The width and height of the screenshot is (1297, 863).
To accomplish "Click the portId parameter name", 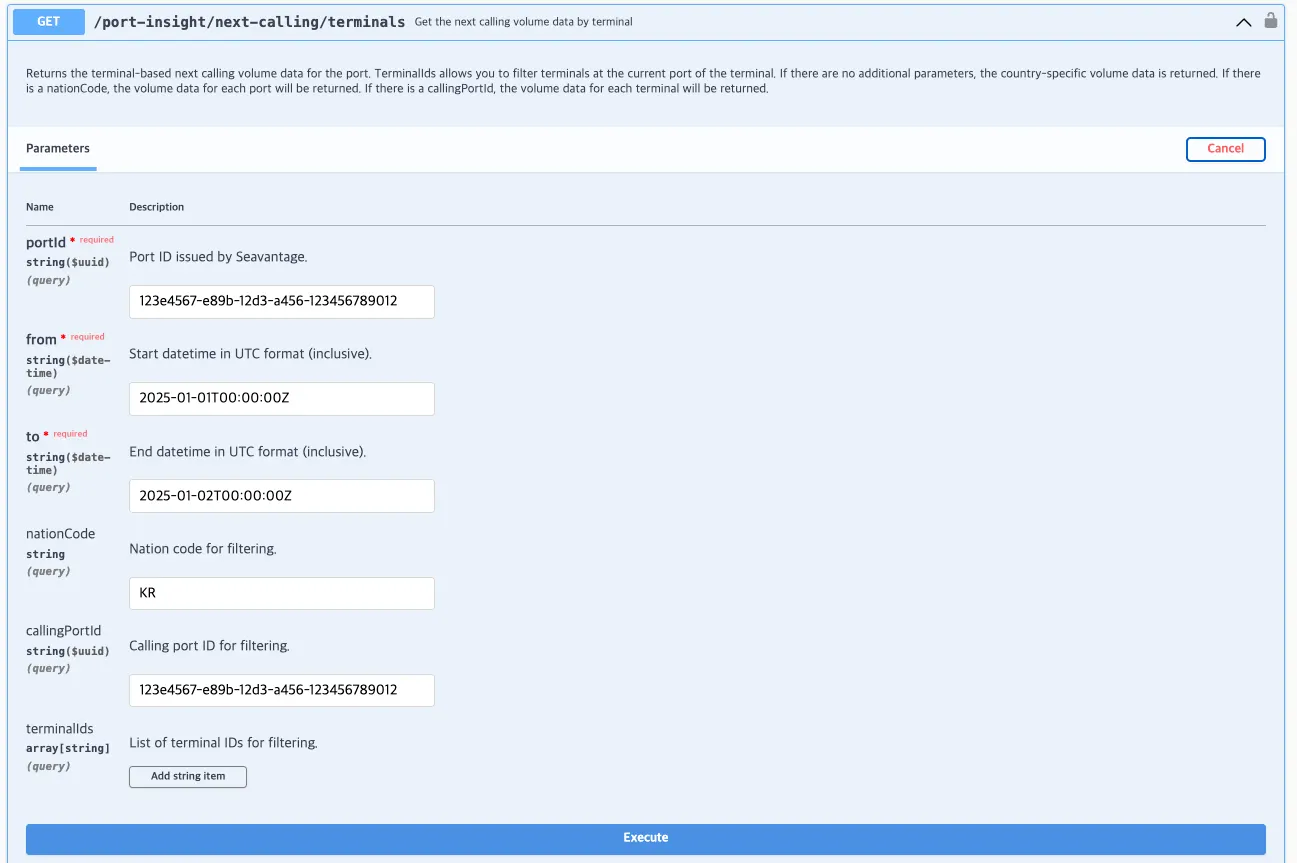I will coord(46,243).
